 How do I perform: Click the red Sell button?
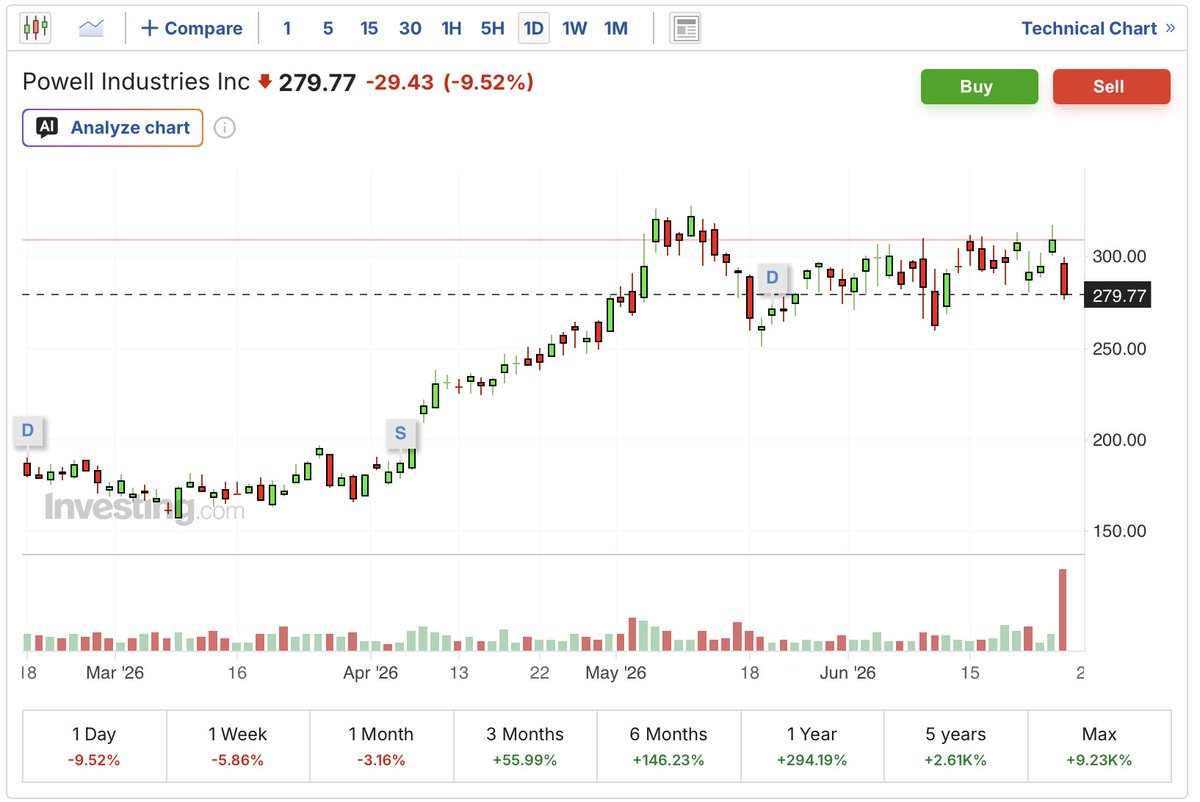(x=1111, y=86)
